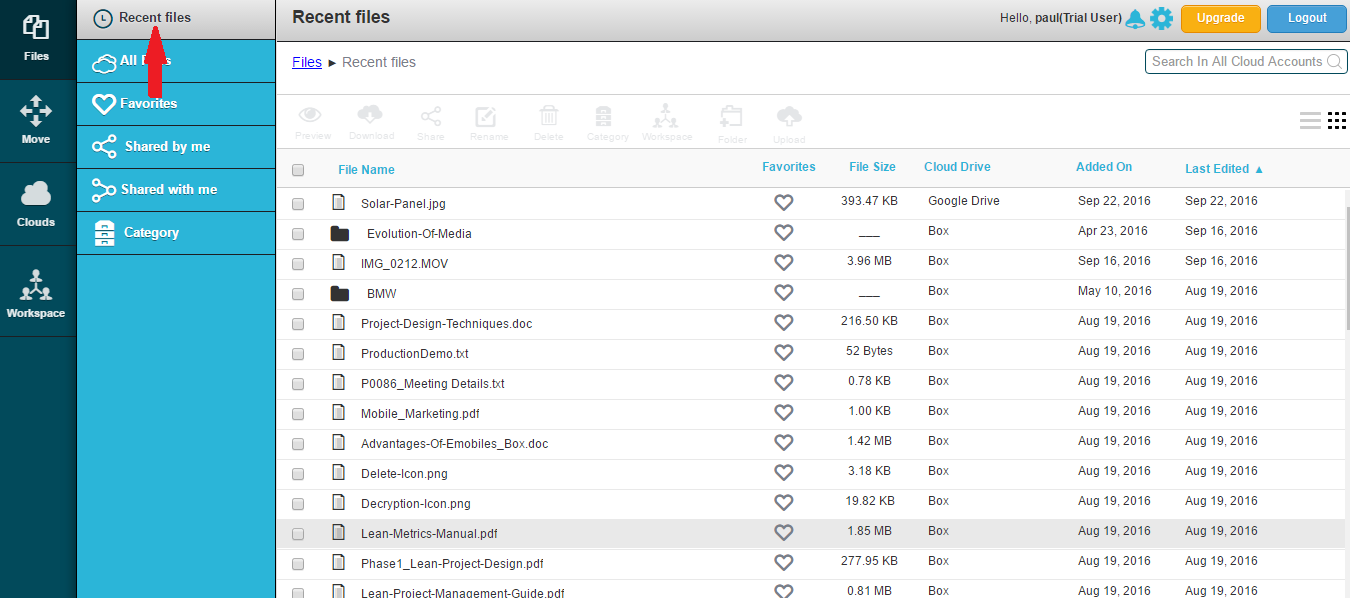Favorite Solar-Panel.jpg with heart icon
The height and width of the screenshot is (598, 1350).
tap(784, 203)
